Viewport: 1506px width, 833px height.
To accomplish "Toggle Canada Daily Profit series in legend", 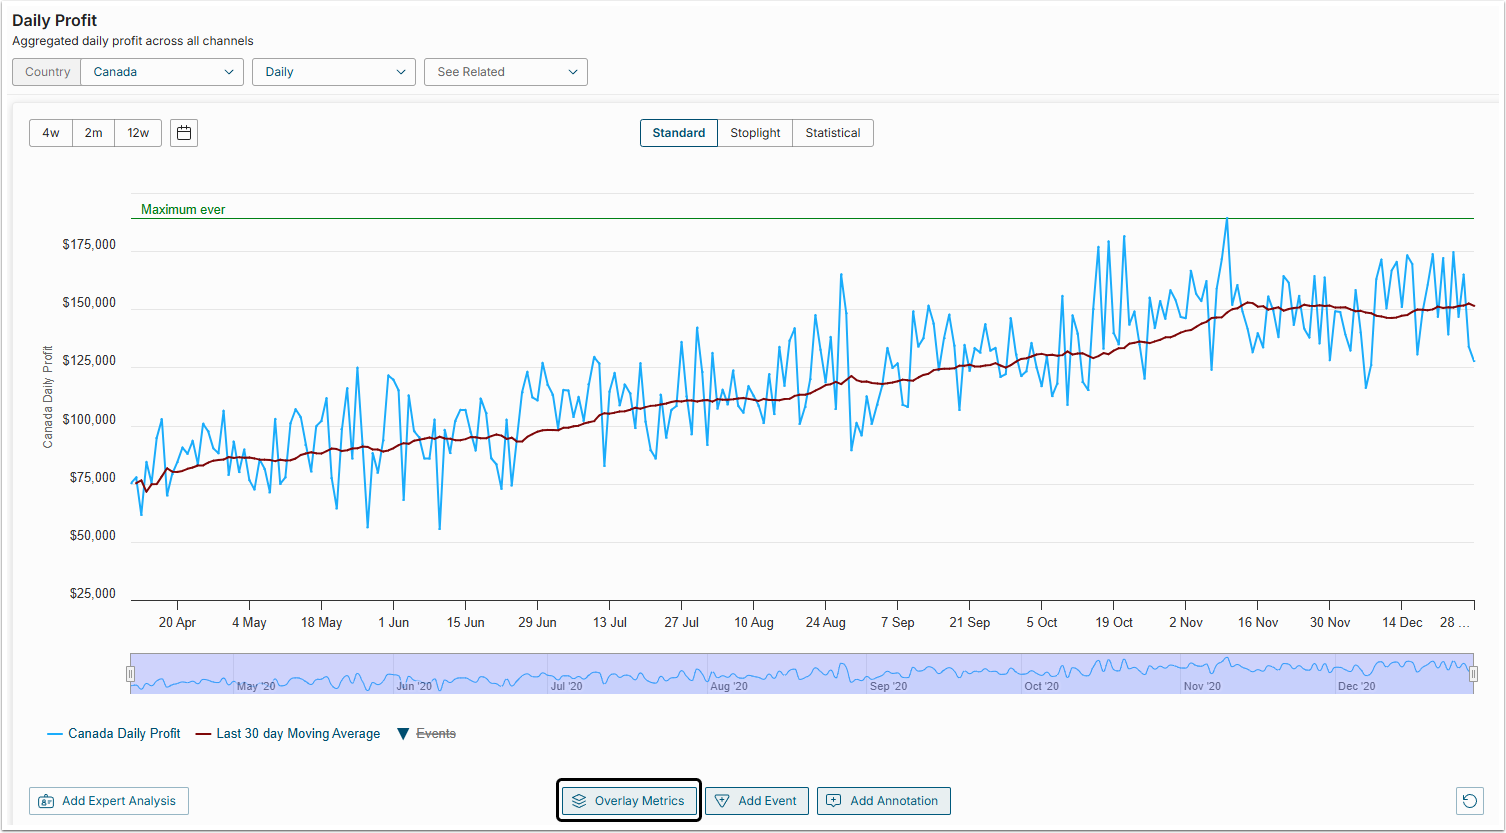I will point(114,734).
